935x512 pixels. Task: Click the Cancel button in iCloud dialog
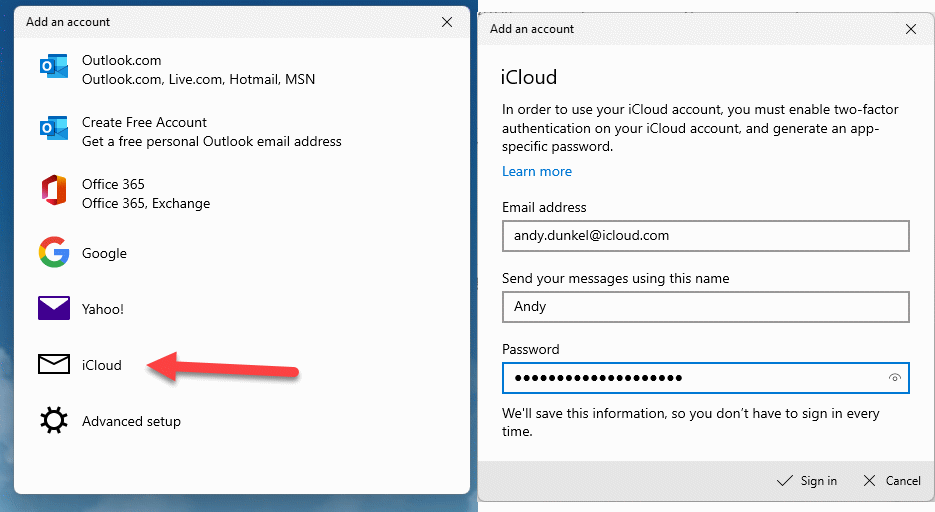[x=891, y=480]
